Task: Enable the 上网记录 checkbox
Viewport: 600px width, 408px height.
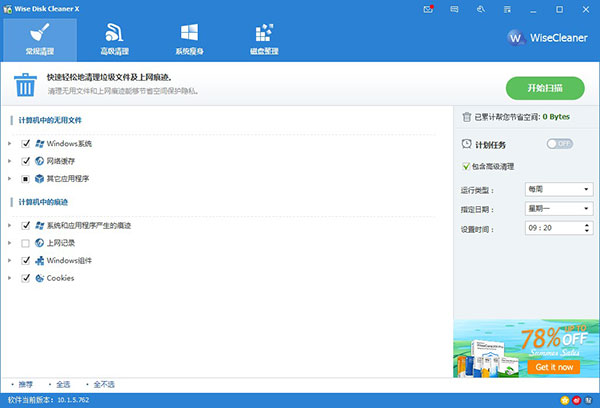Action: pyautogui.click(x=26, y=243)
